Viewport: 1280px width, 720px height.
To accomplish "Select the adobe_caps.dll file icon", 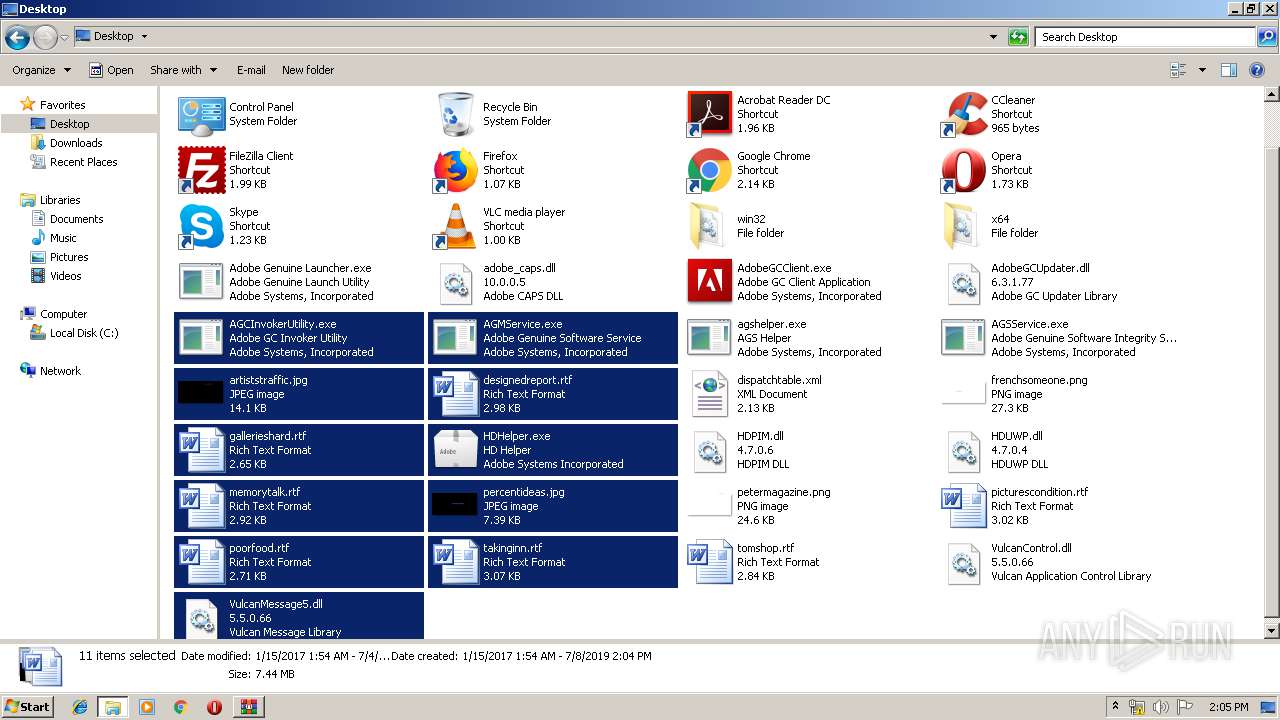I will 455,282.
